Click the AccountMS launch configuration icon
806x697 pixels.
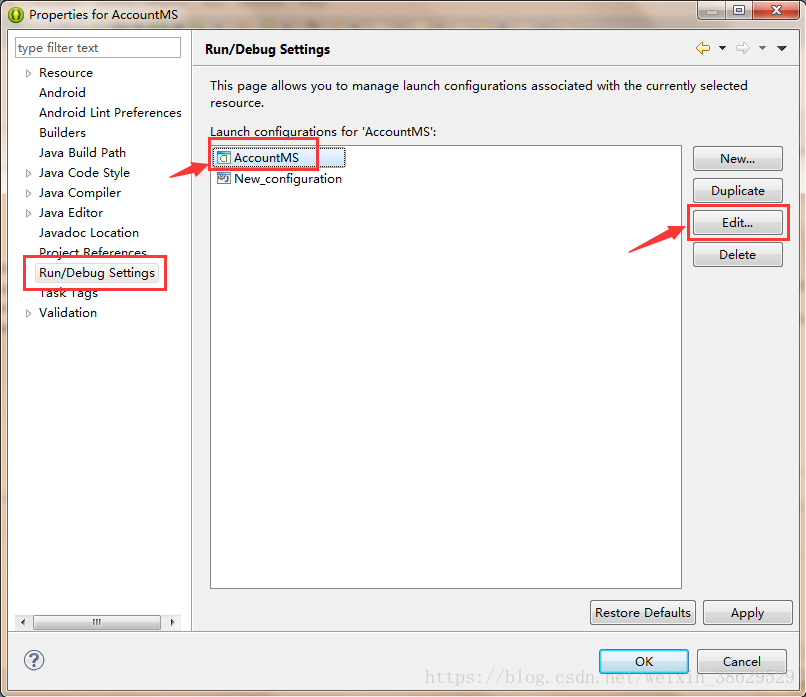(x=224, y=158)
